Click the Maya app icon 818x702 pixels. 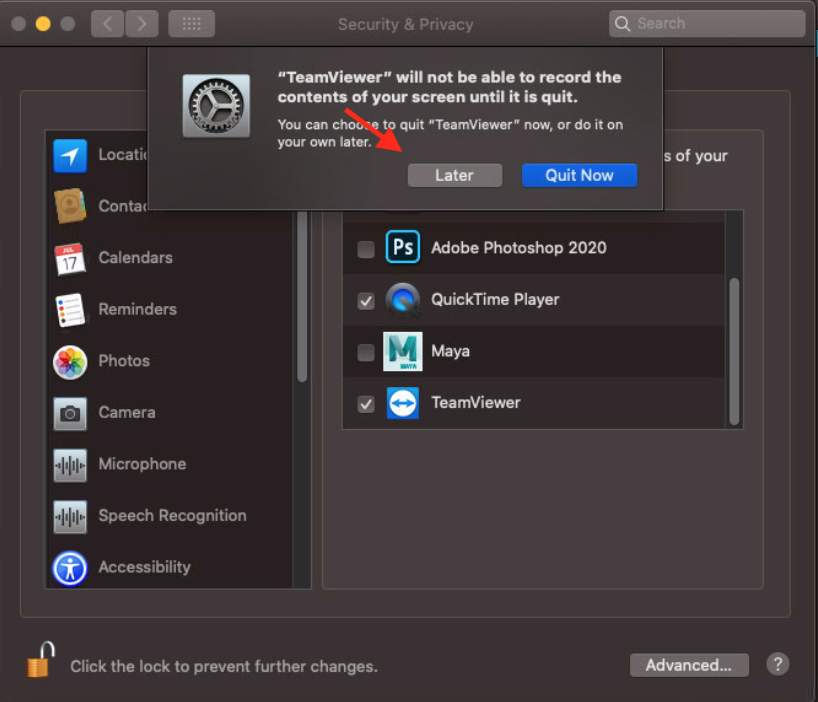pyautogui.click(x=403, y=351)
